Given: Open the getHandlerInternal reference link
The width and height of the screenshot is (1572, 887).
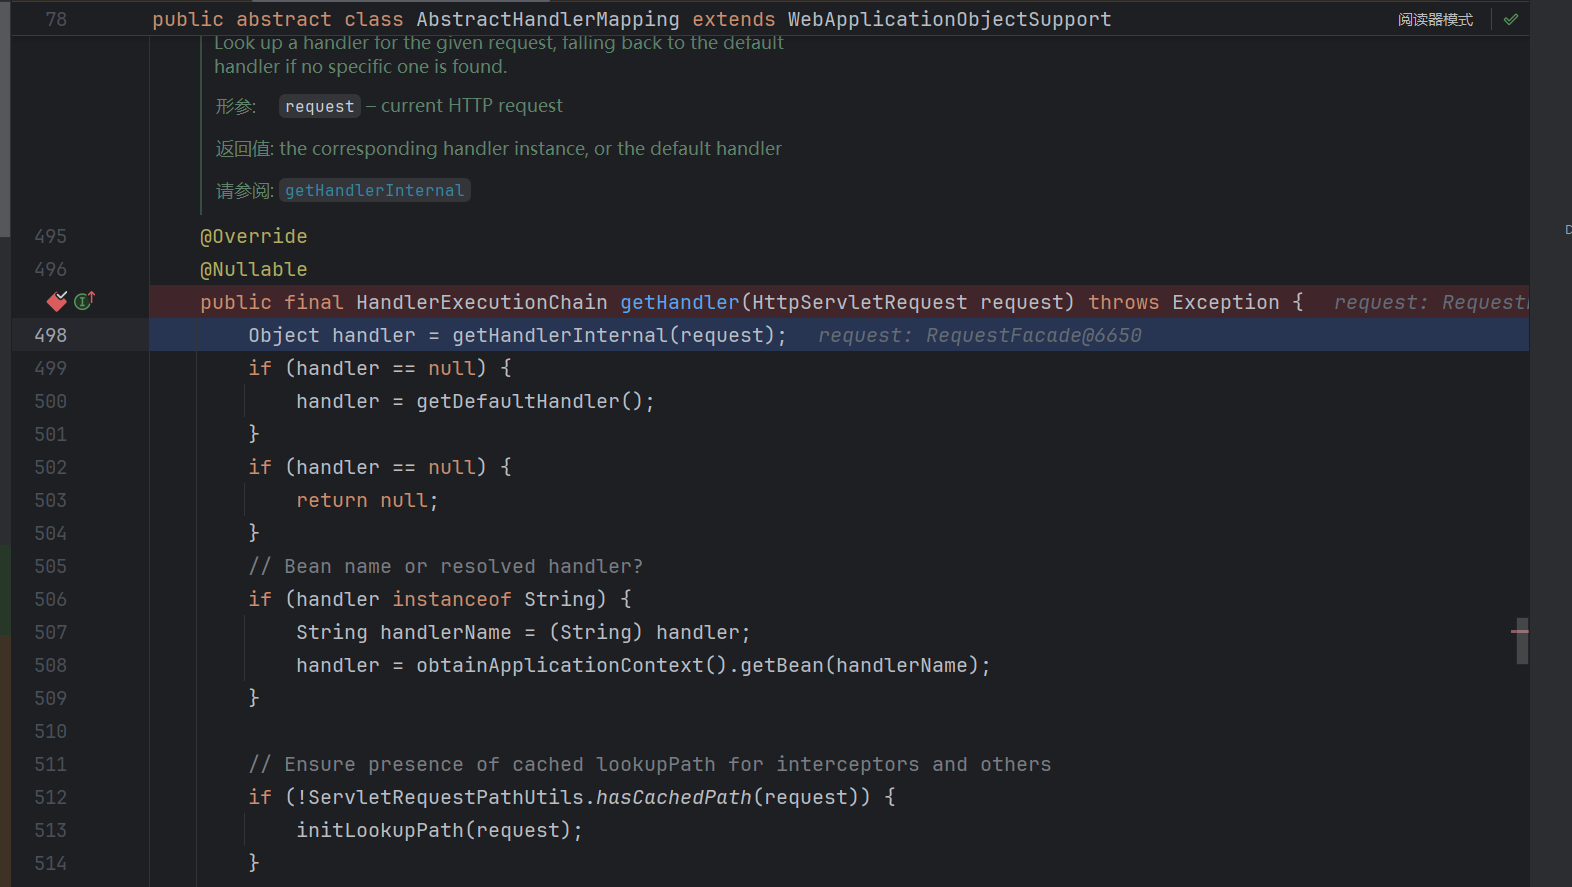Looking at the screenshot, I should pos(374,190).
